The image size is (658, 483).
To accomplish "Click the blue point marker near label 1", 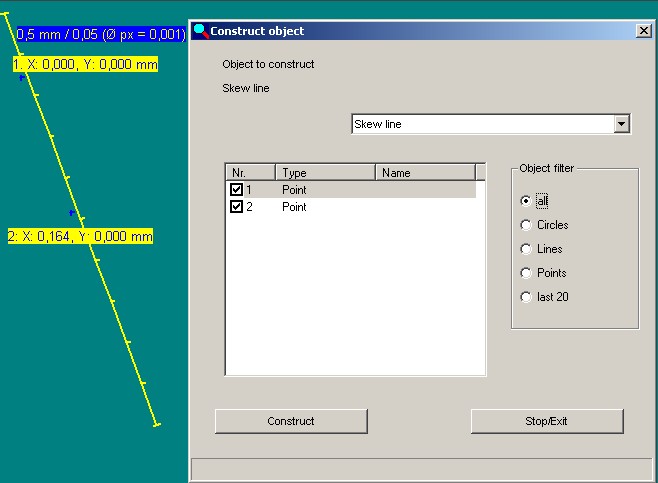I will [22, 78].
